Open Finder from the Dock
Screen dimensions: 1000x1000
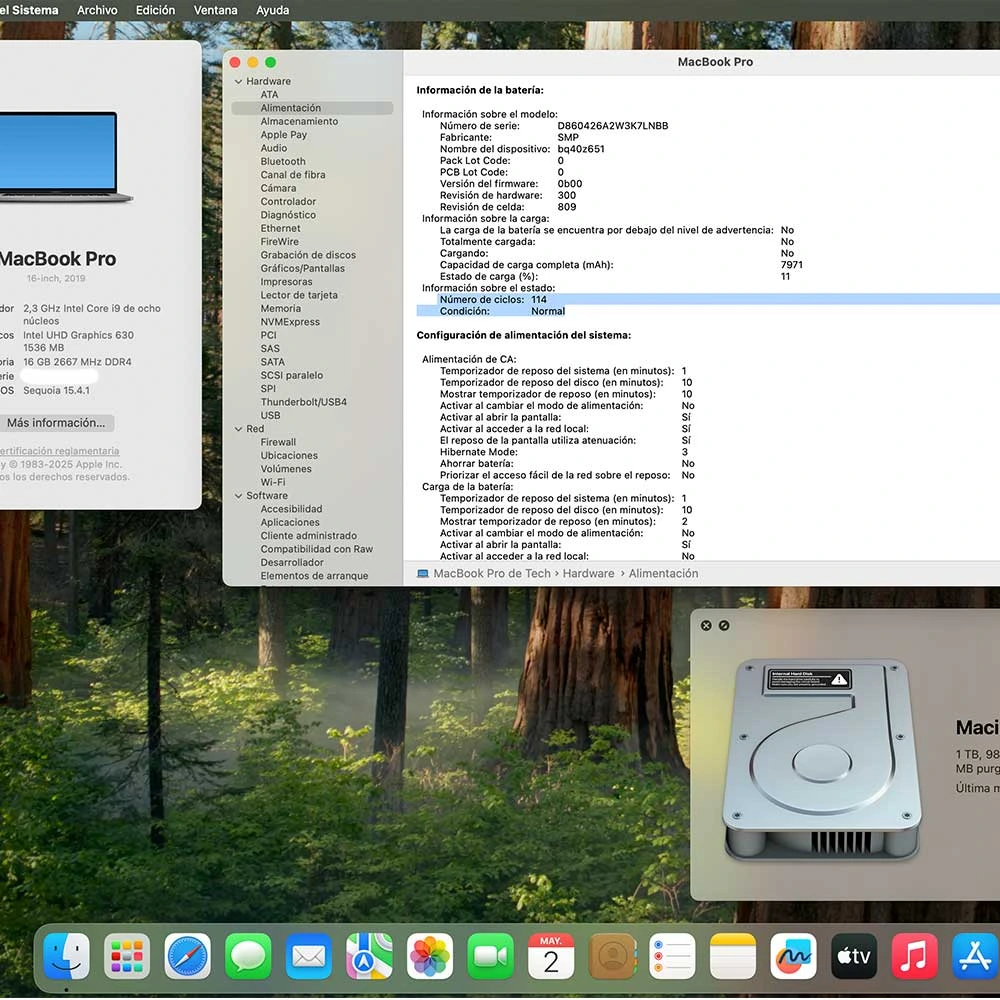click(66, 956)
